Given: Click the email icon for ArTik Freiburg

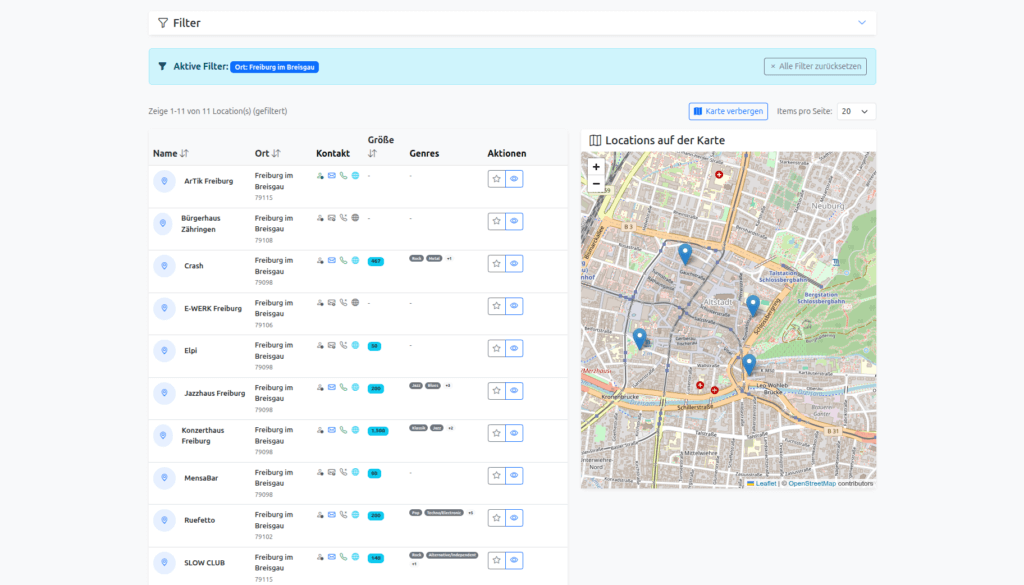Looking at the screenshot, I should (332, 175).
